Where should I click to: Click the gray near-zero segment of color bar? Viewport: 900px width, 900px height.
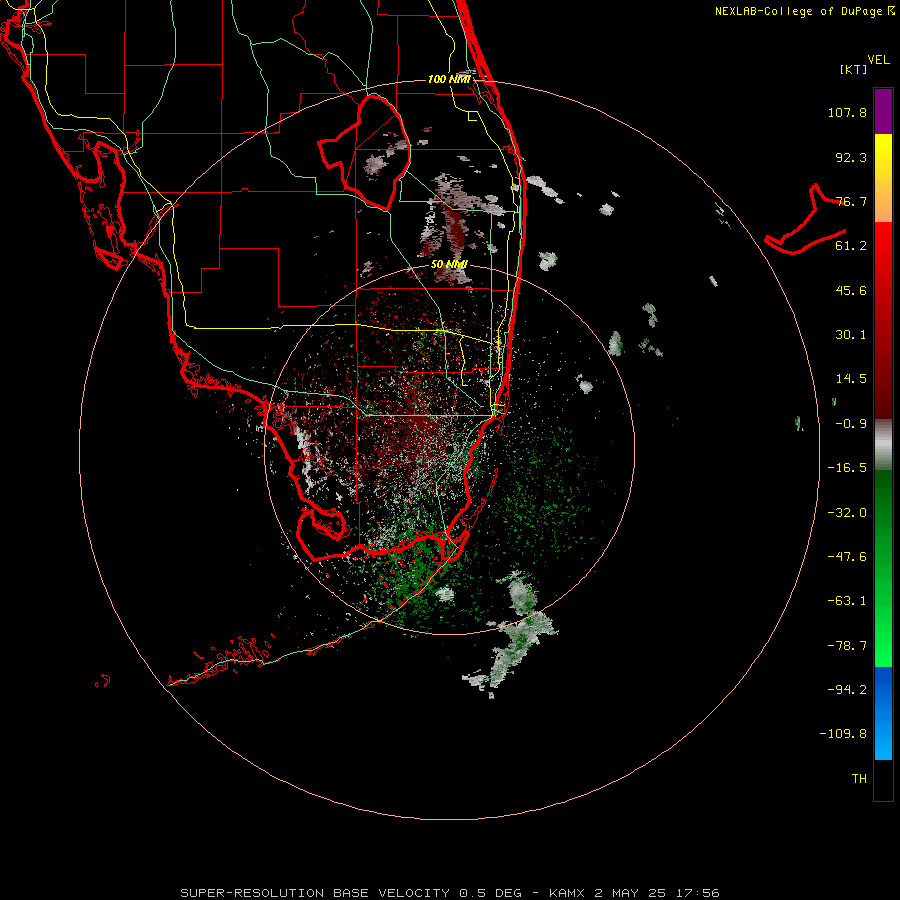coord(883,445)
